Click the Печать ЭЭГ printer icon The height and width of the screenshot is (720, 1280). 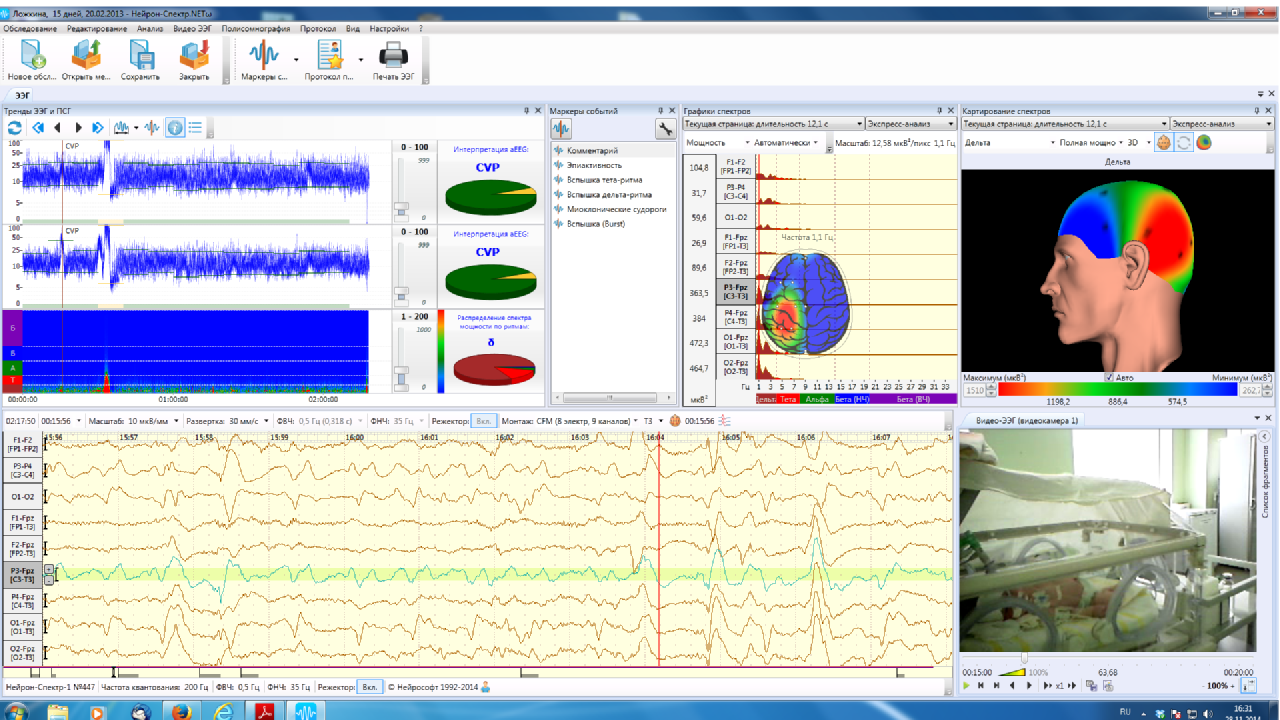(x=393, y=60)
